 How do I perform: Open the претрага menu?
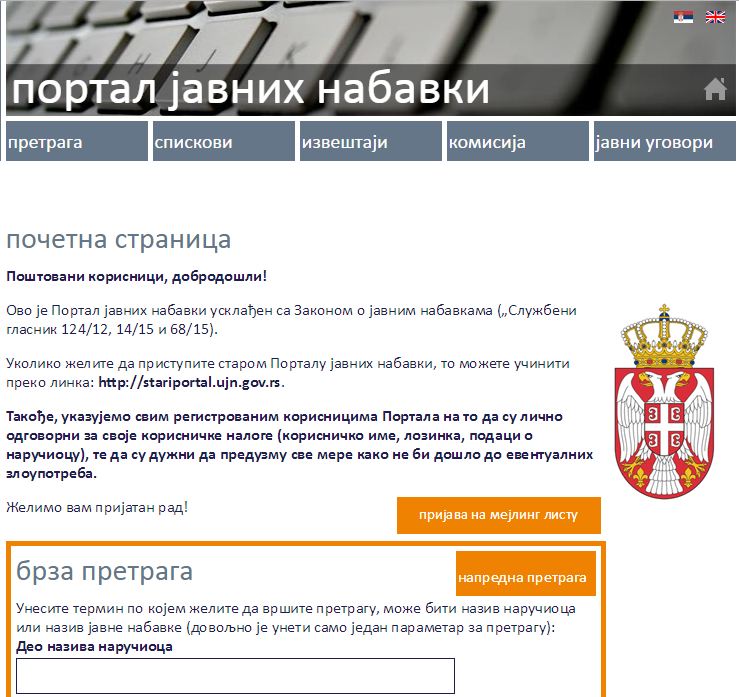(77, 141)
